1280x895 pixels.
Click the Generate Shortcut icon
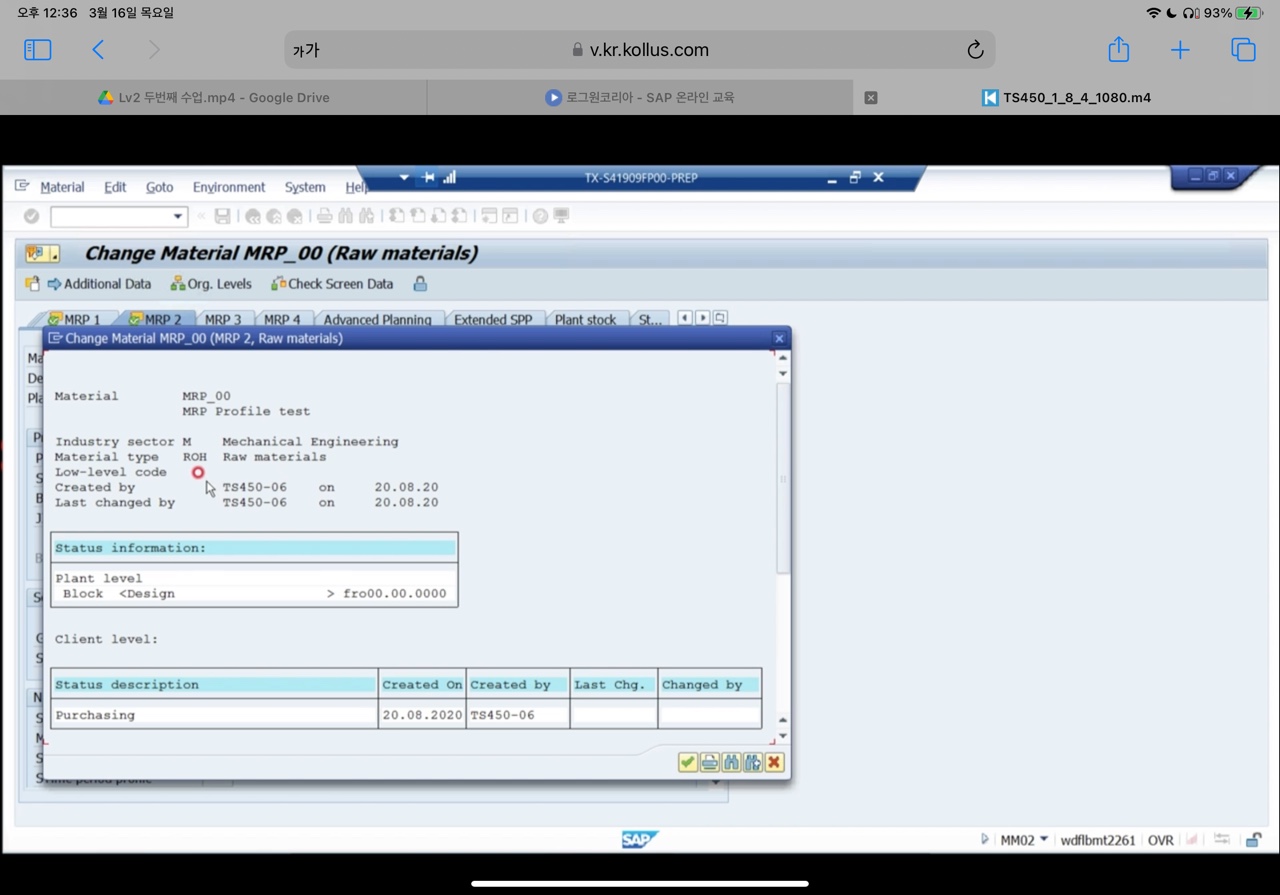tap(510, 216)
